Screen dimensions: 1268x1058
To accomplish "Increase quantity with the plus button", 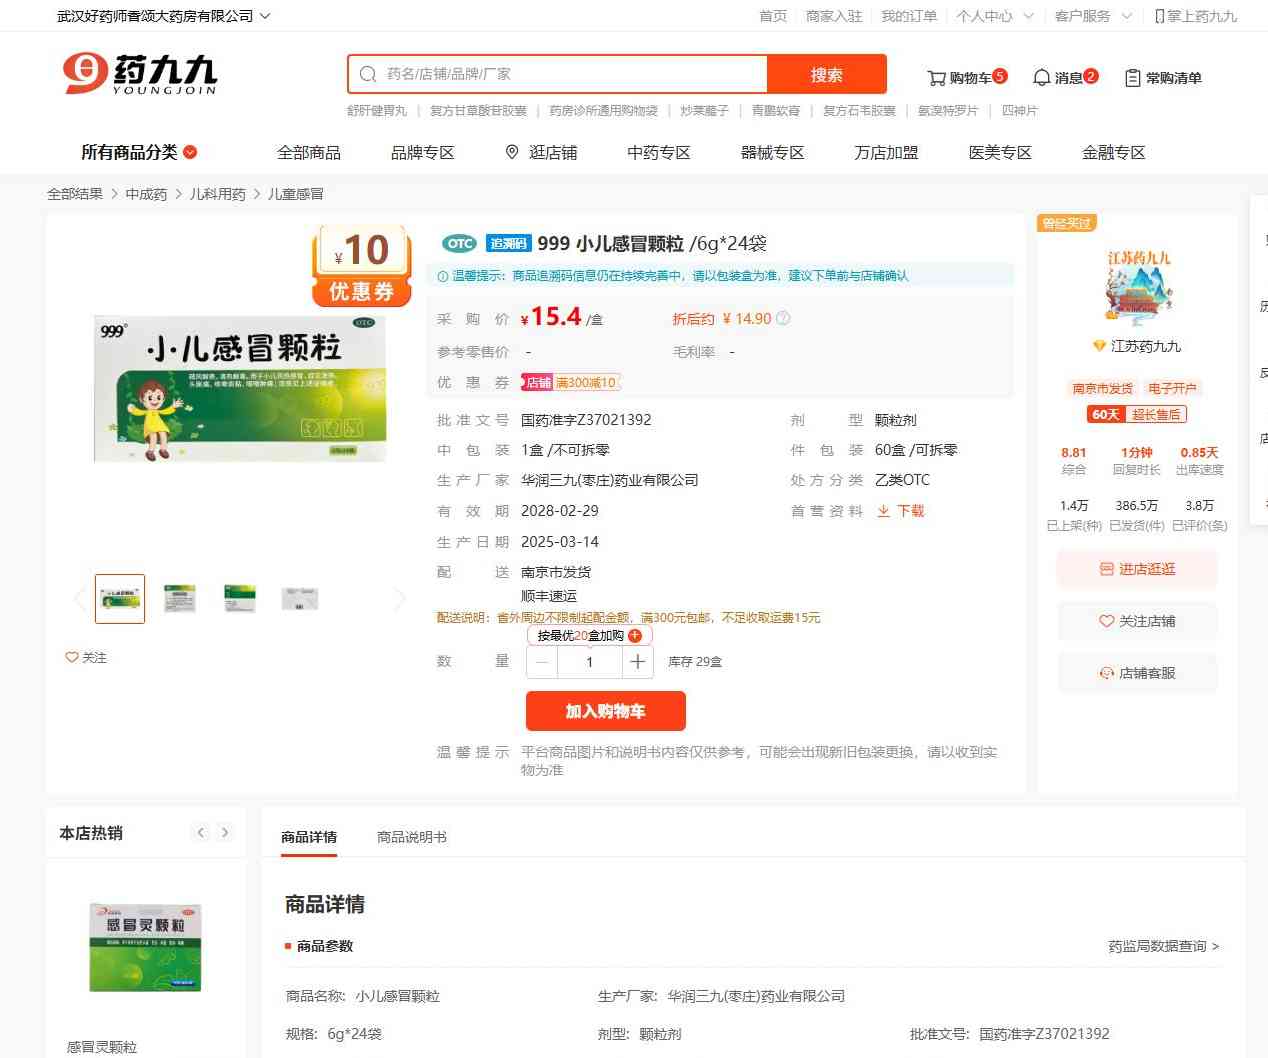I will click(x=637, y=662).
